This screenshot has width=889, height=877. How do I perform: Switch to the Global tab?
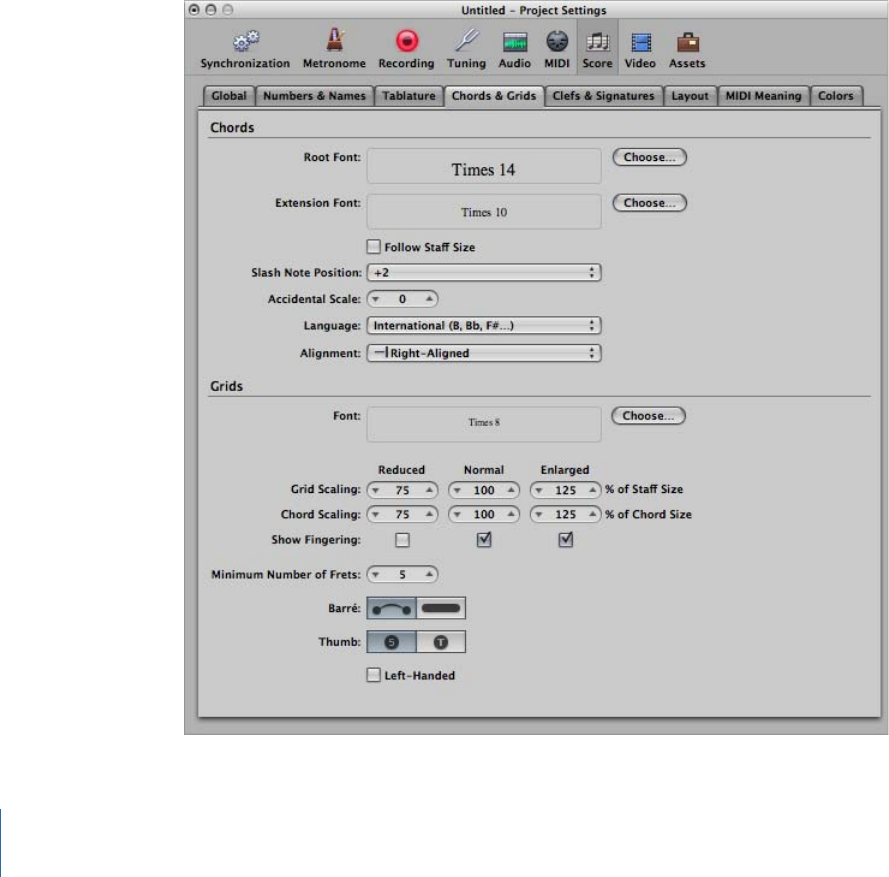[229, 96]
